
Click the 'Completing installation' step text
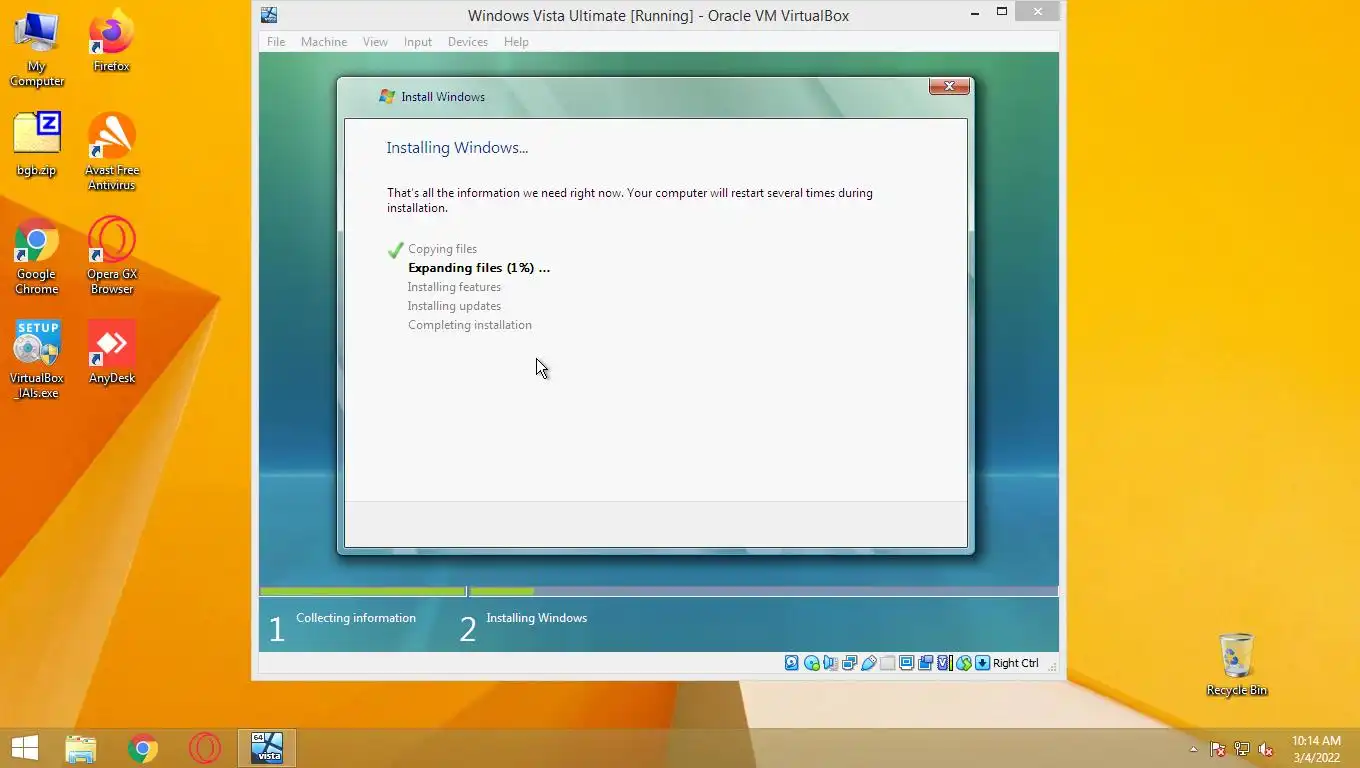[x=470, y=325]
